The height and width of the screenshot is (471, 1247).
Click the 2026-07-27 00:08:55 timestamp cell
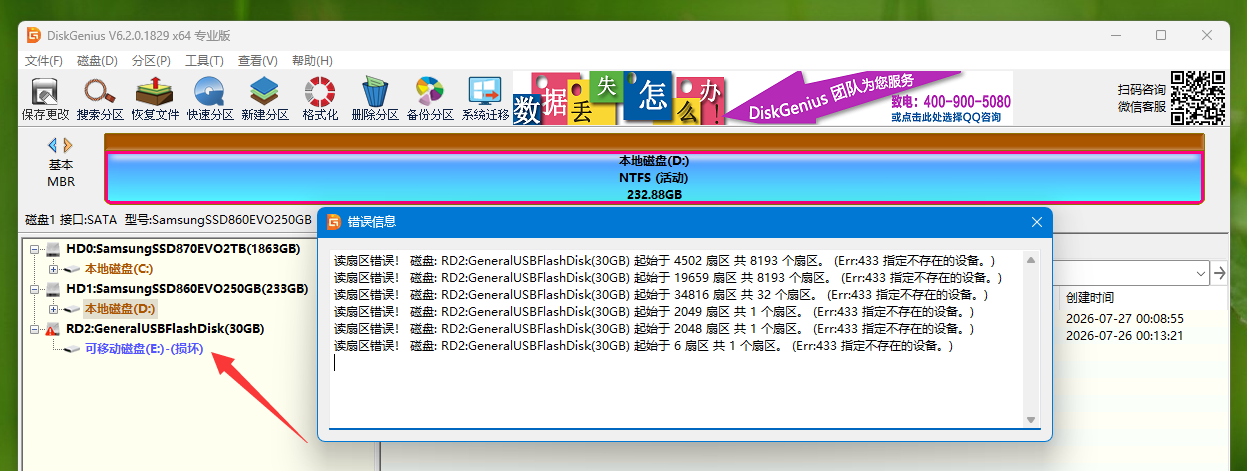click(1125, 319)
